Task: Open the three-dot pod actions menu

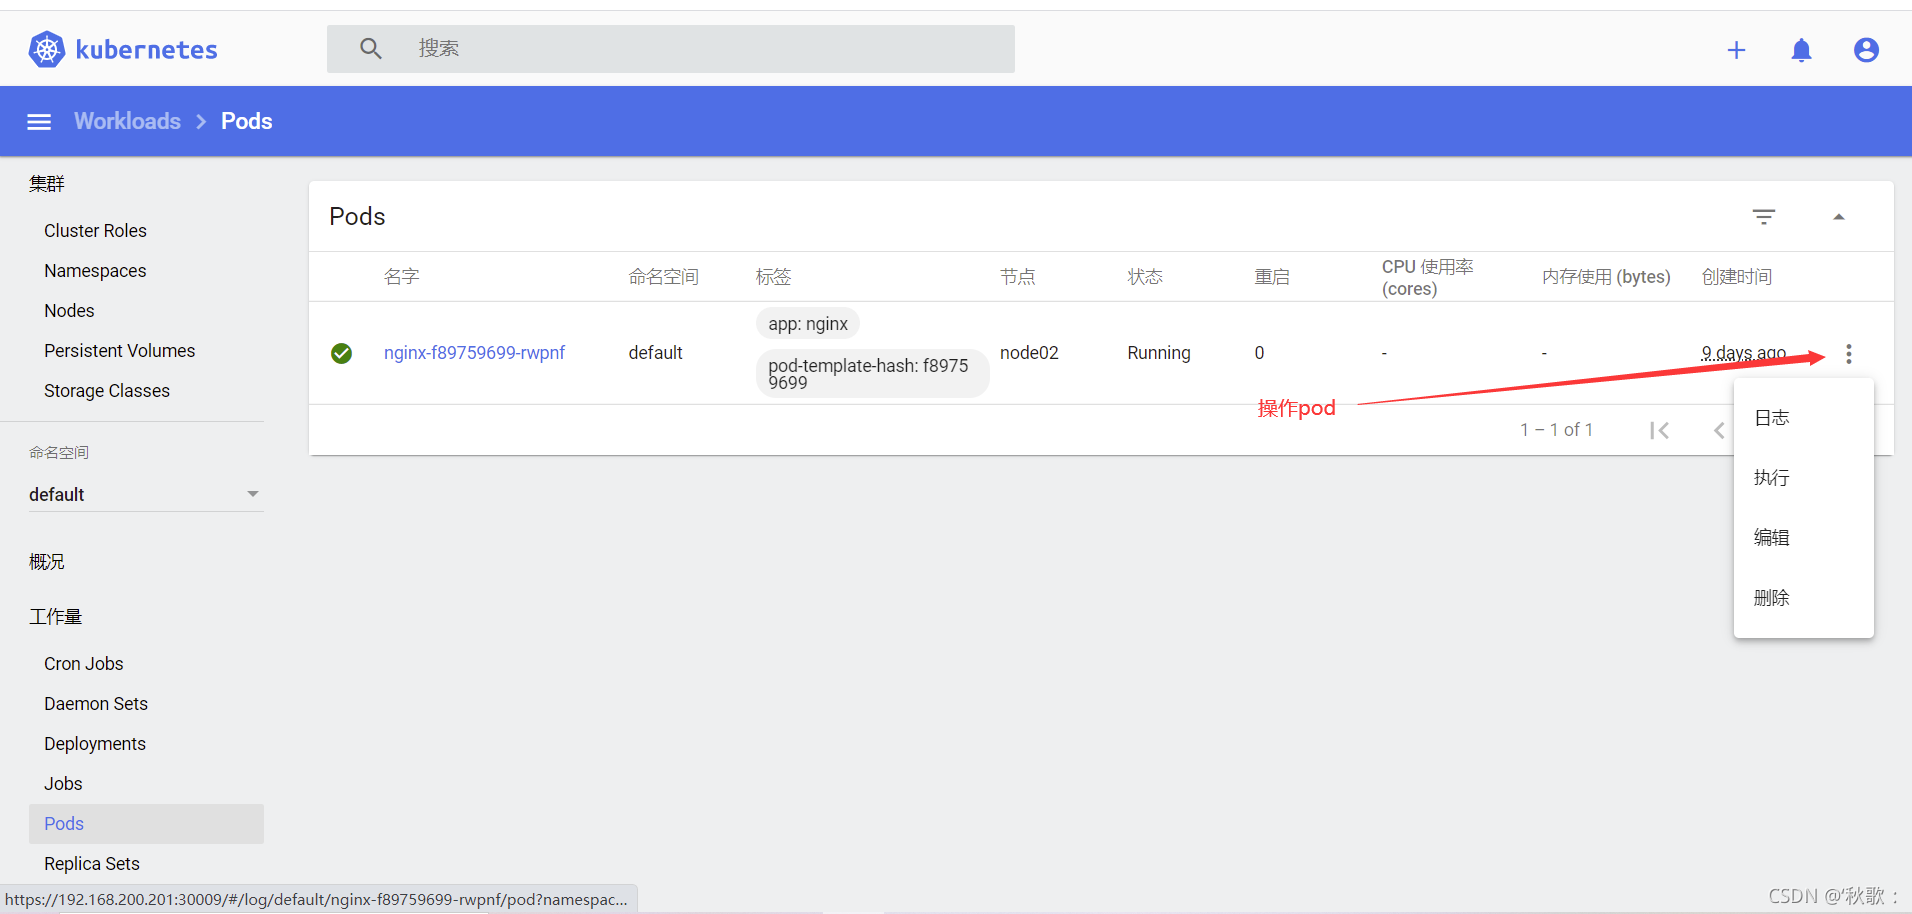Action: point(1848,354)
